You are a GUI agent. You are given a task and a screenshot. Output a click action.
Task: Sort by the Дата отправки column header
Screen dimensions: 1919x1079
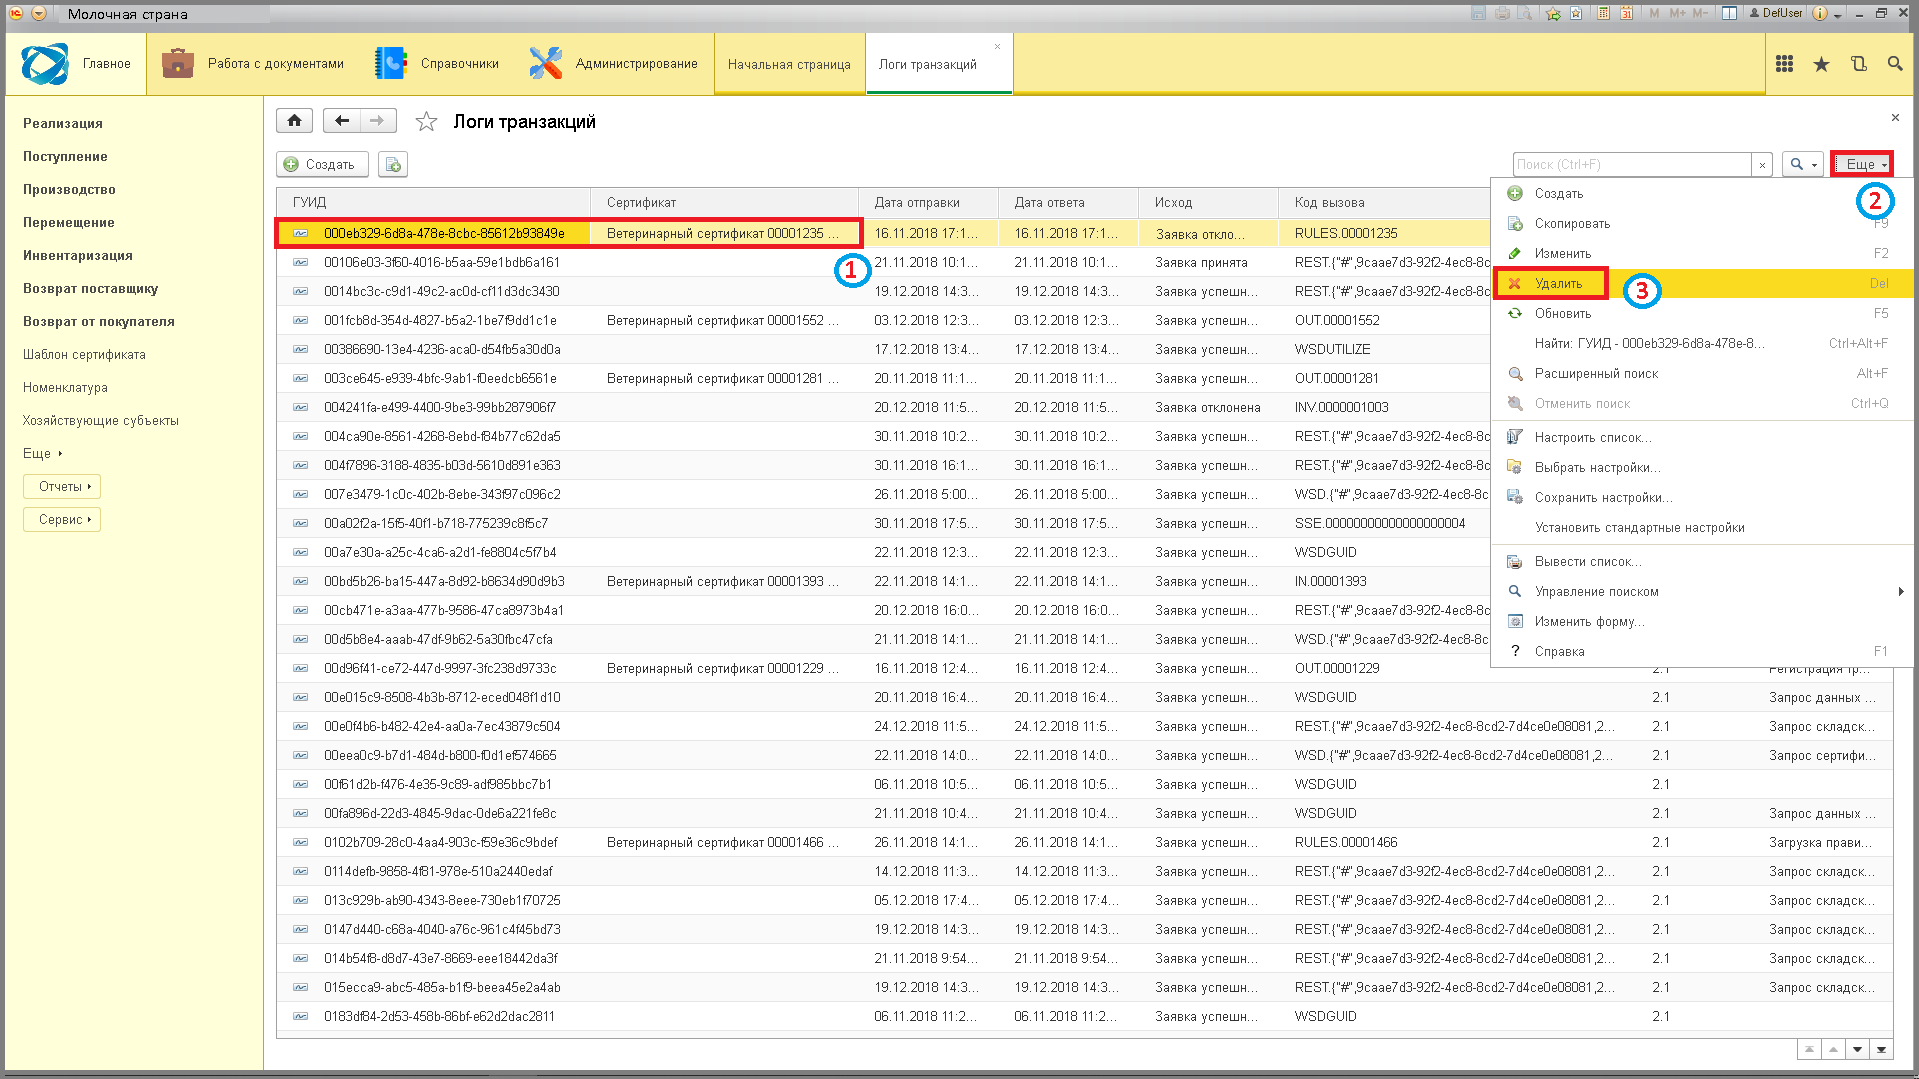coord(929,202)
